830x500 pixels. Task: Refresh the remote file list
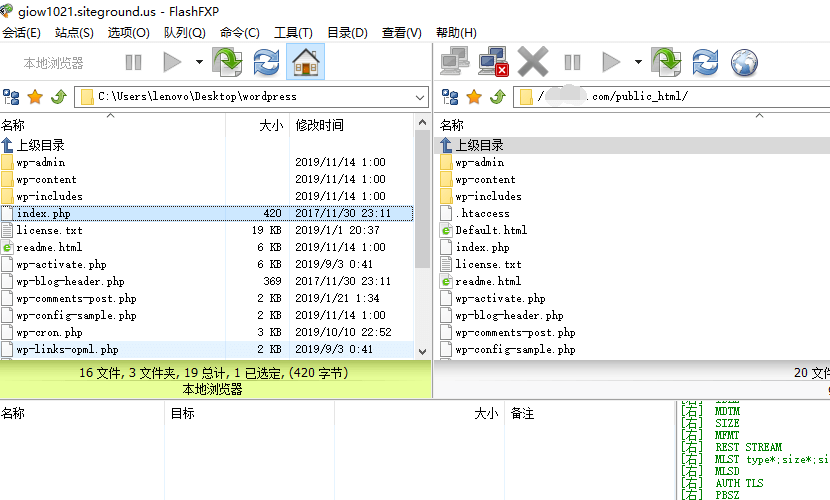tap(706, 62)
